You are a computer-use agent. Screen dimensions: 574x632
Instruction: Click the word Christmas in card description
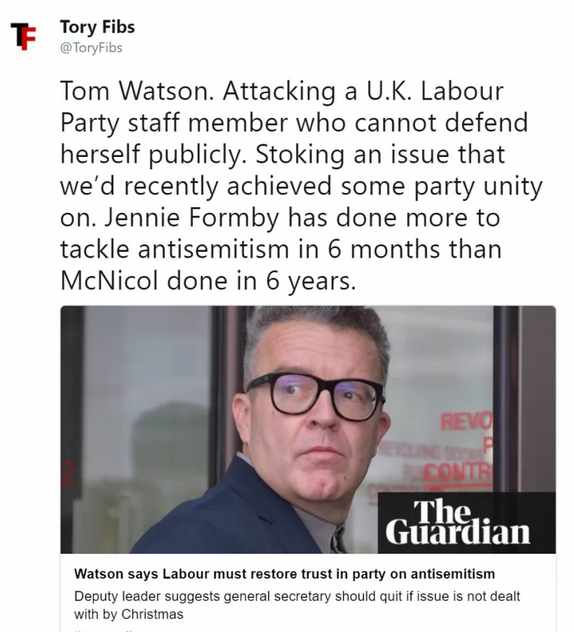click(152, 614)
